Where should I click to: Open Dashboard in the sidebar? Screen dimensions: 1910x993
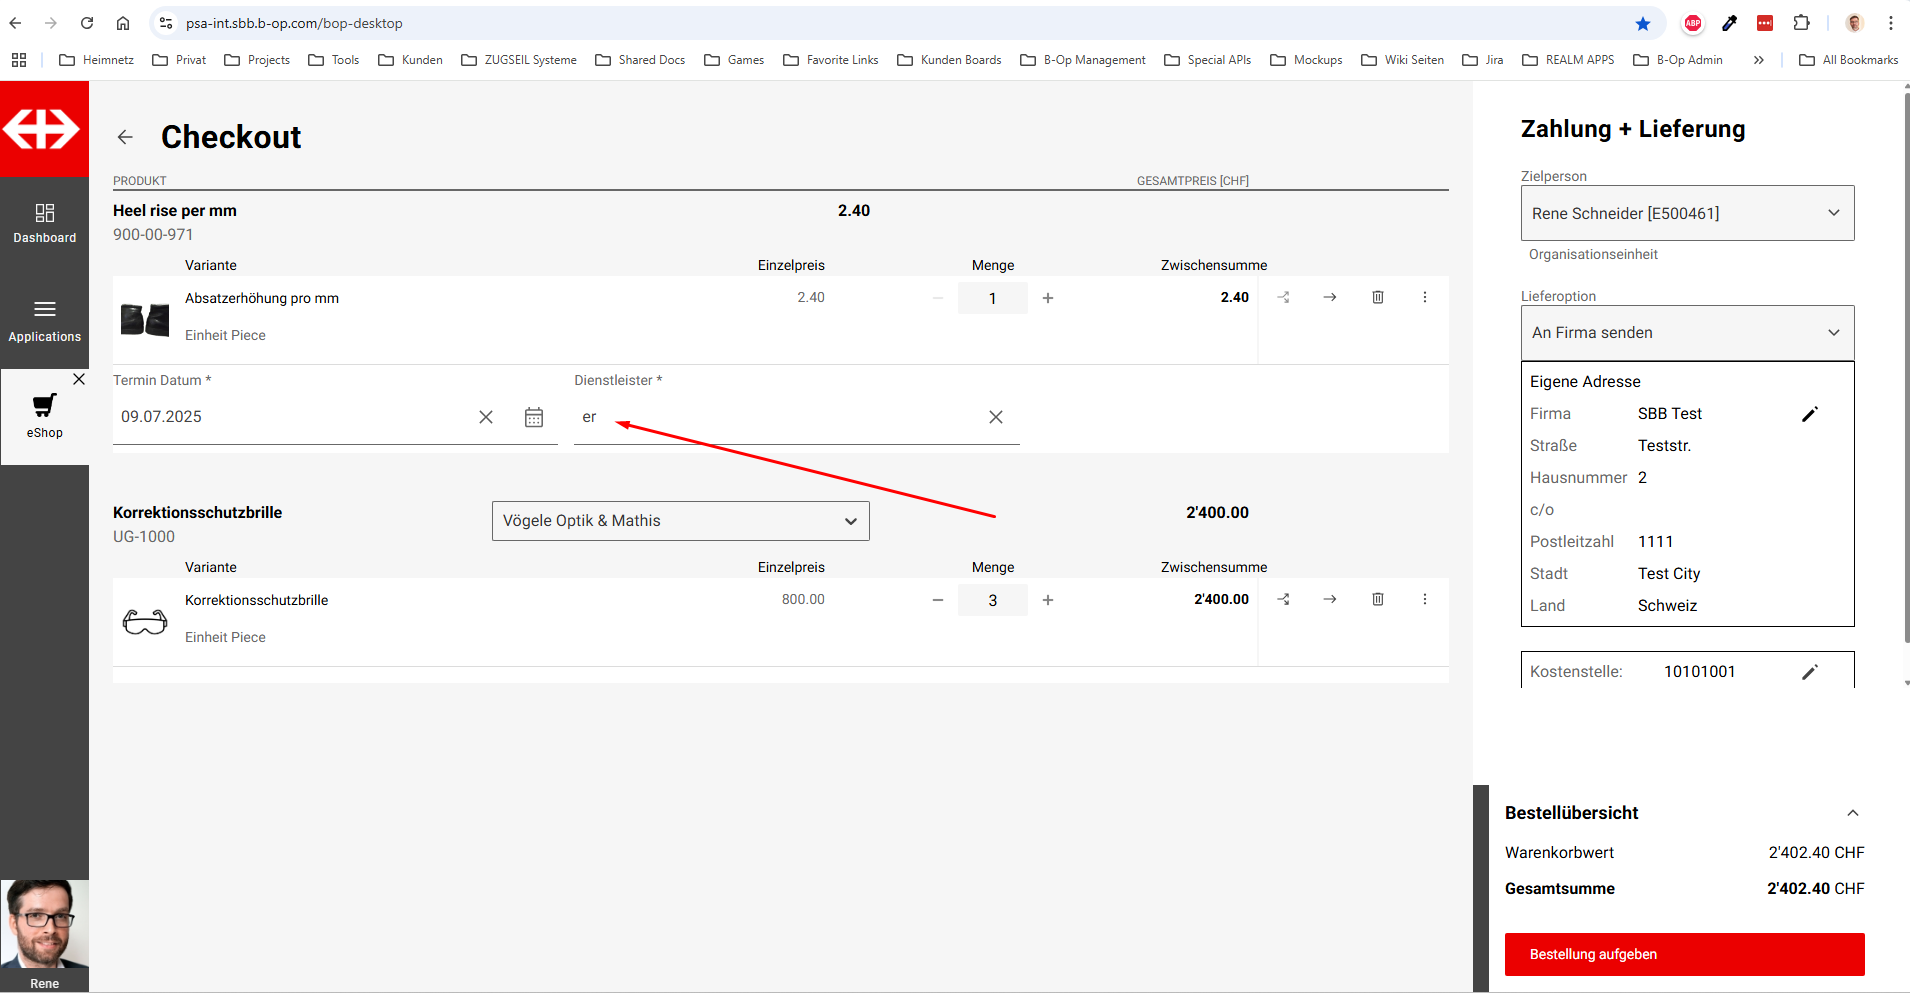tap(45, 223)
